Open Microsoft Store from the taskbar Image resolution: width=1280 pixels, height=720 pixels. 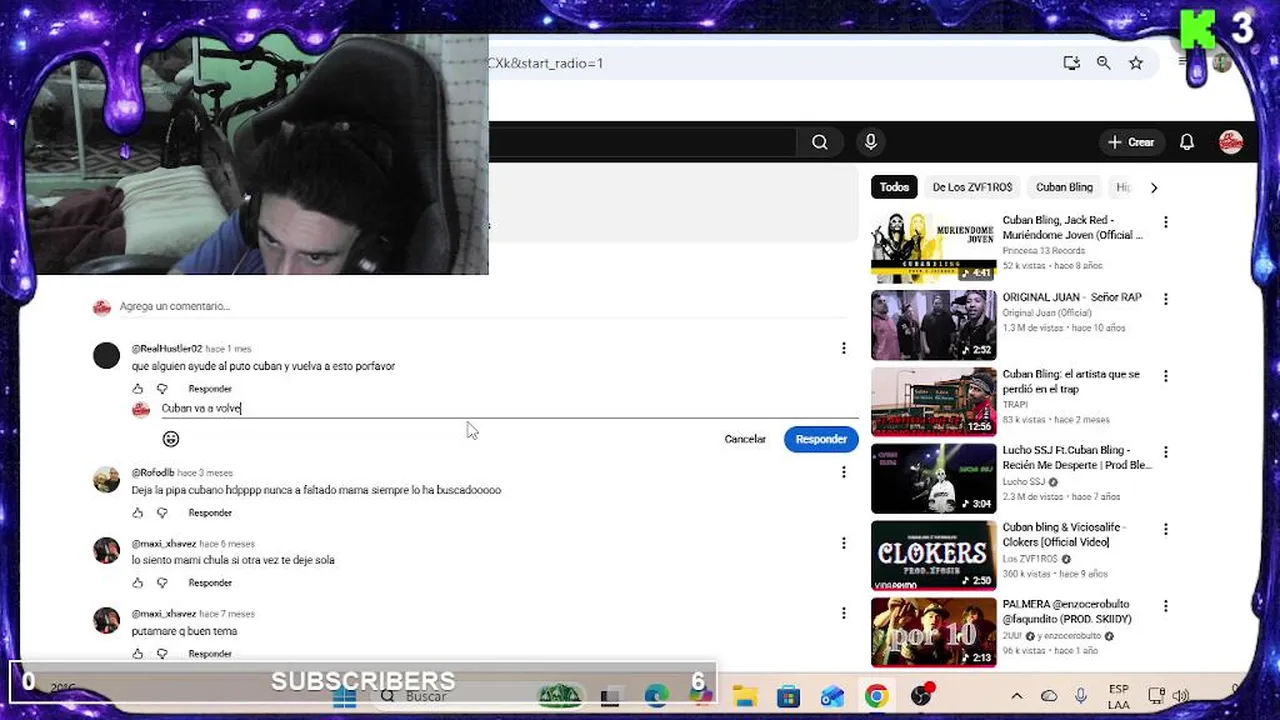(x=788, y=696)
